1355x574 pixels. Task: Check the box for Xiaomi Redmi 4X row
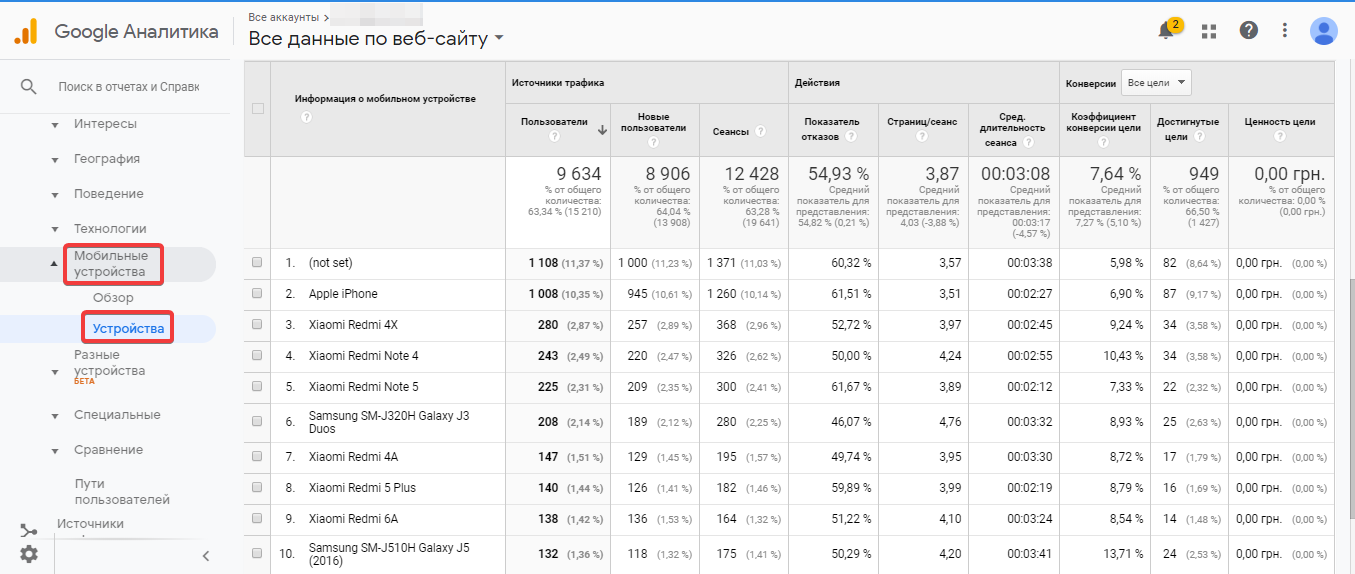click(x=257, y=325)
